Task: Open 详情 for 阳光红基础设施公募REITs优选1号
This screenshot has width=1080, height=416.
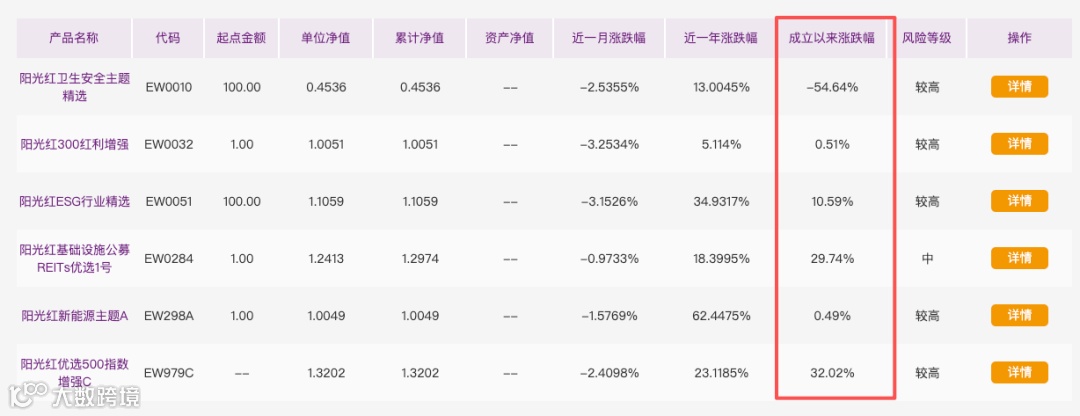Action: pyautogui.click(x=1019, y=258)
